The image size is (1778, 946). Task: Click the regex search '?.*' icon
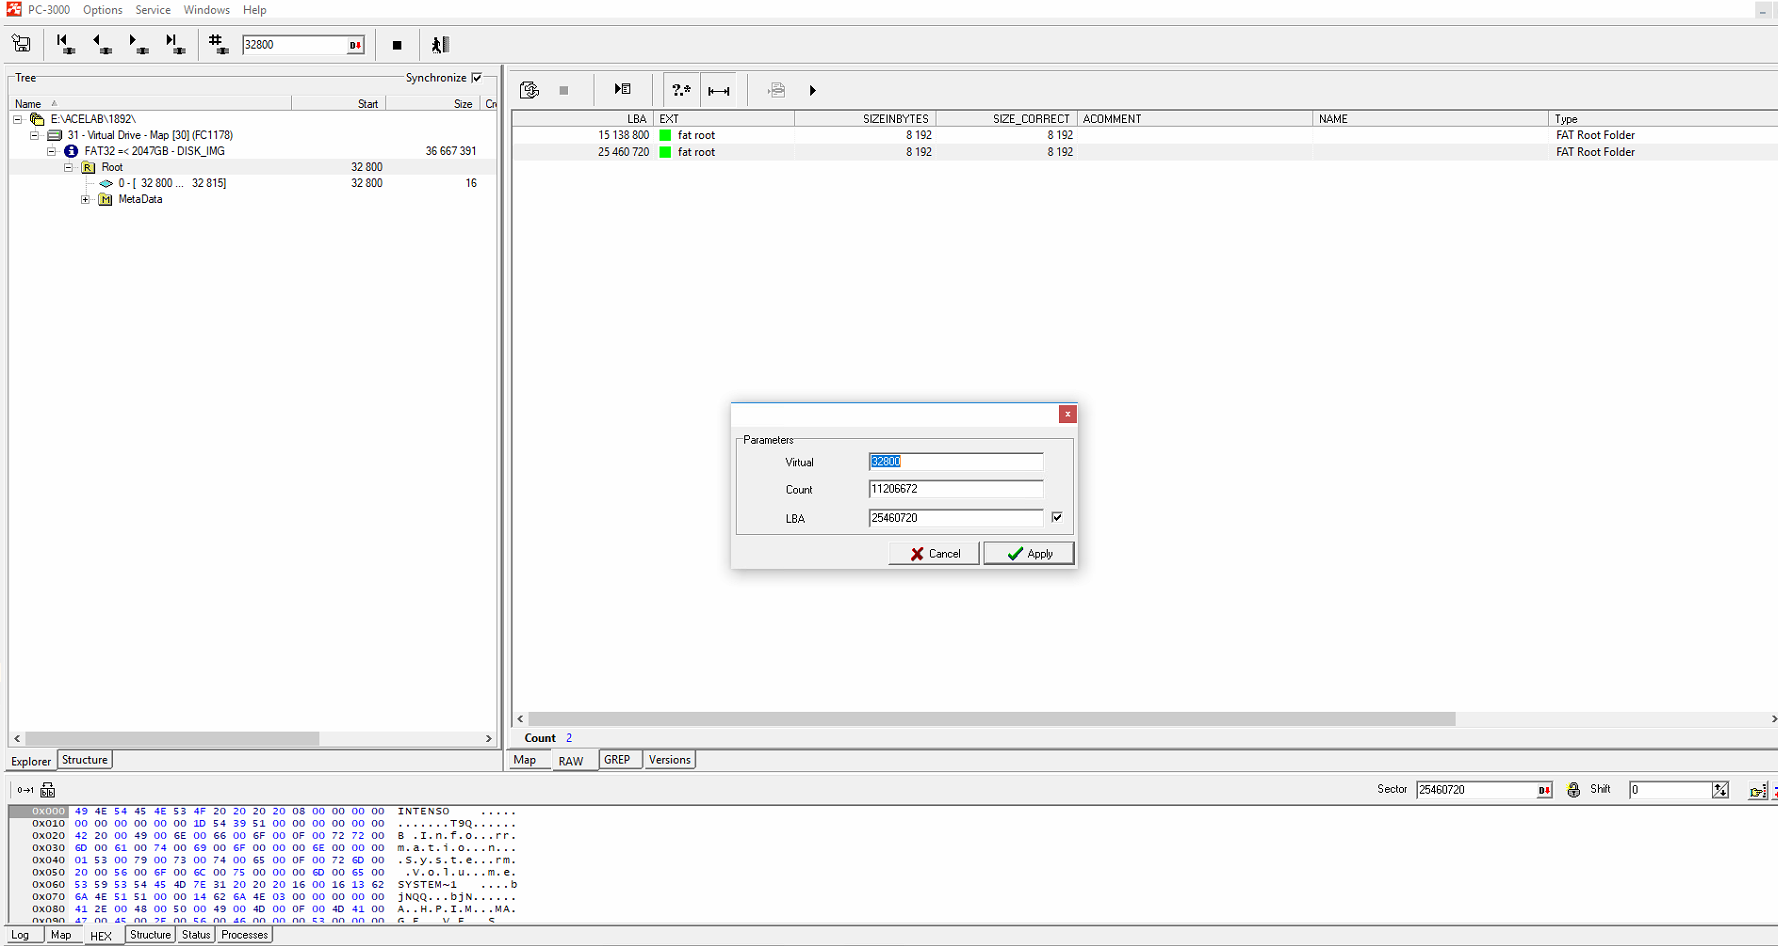click(x=681, y=90)
